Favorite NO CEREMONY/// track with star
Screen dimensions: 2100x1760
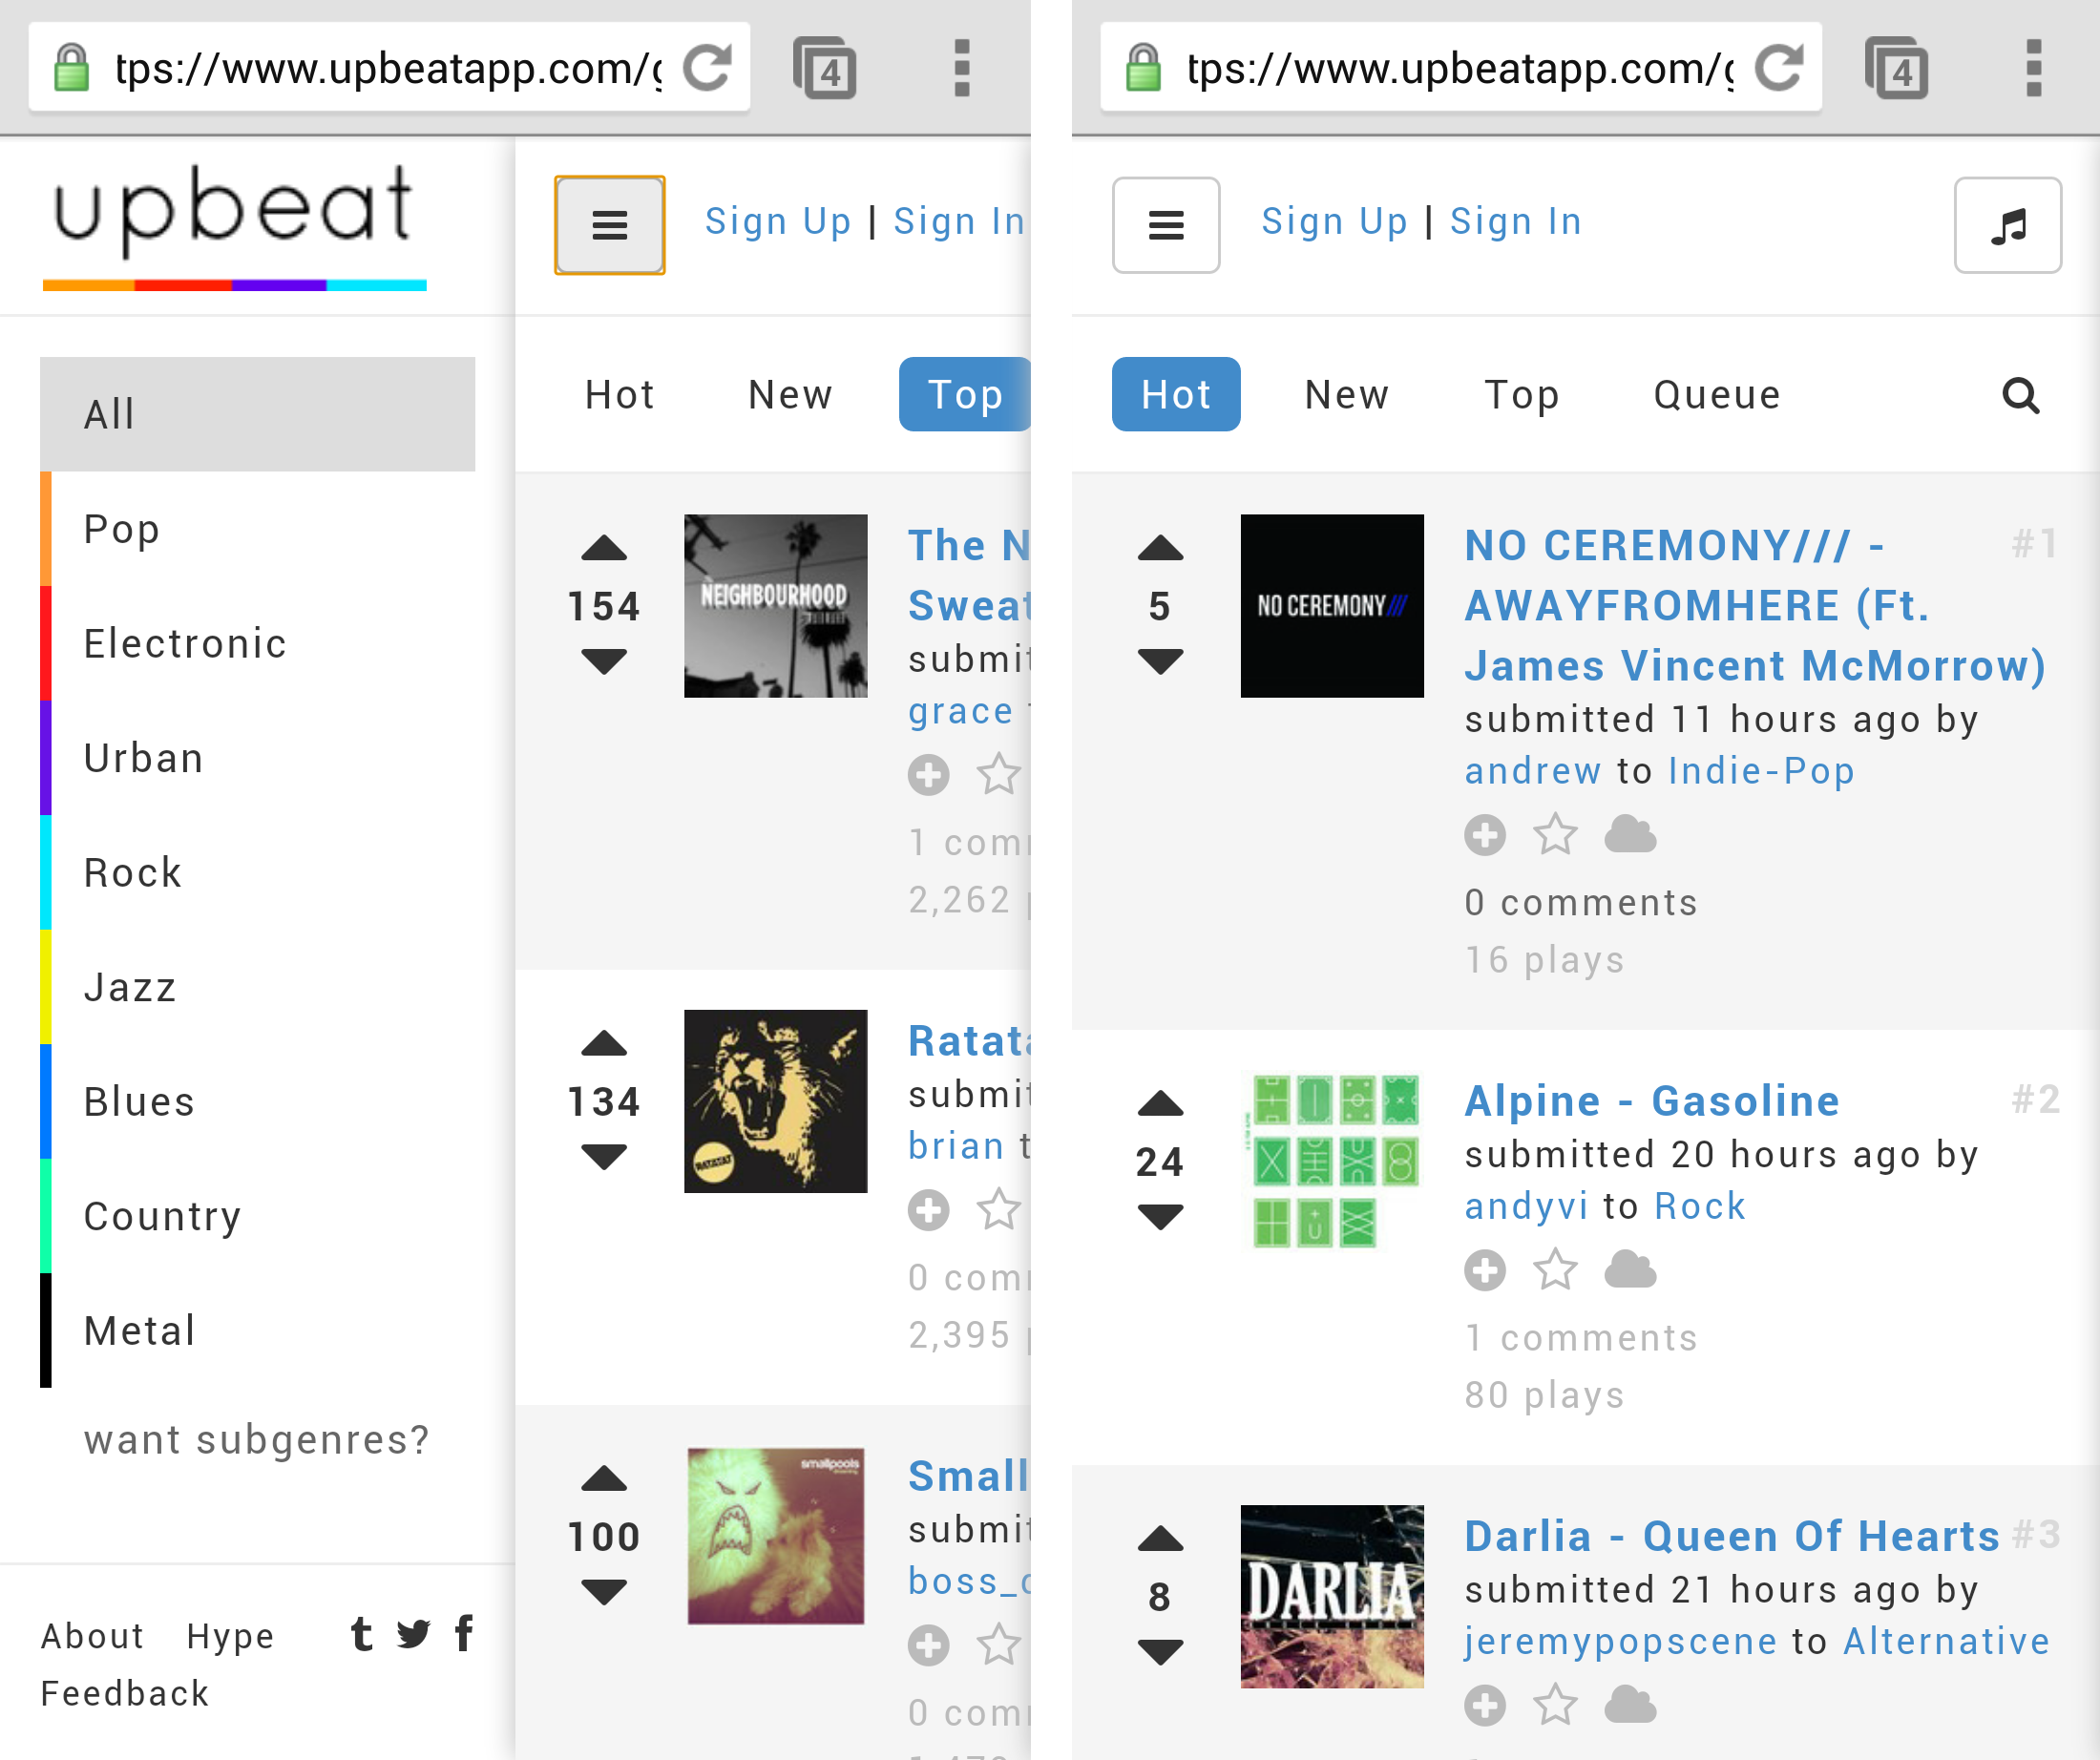pos(1555,835)
